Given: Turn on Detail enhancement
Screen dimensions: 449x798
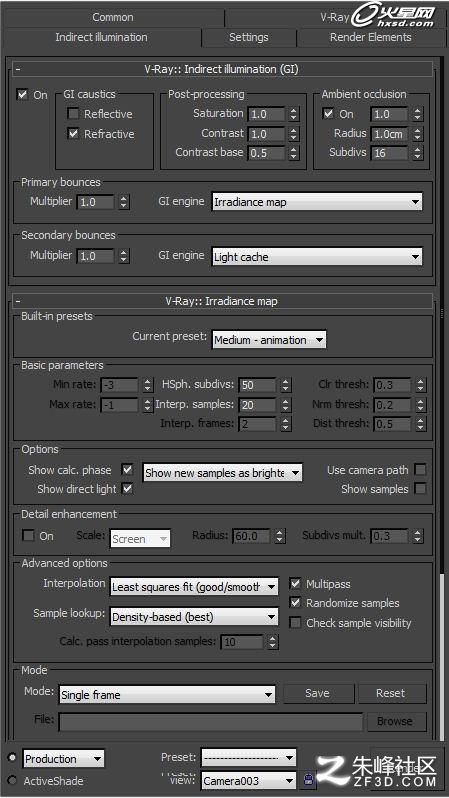Looking at the screenshot, I should point(29,535).
